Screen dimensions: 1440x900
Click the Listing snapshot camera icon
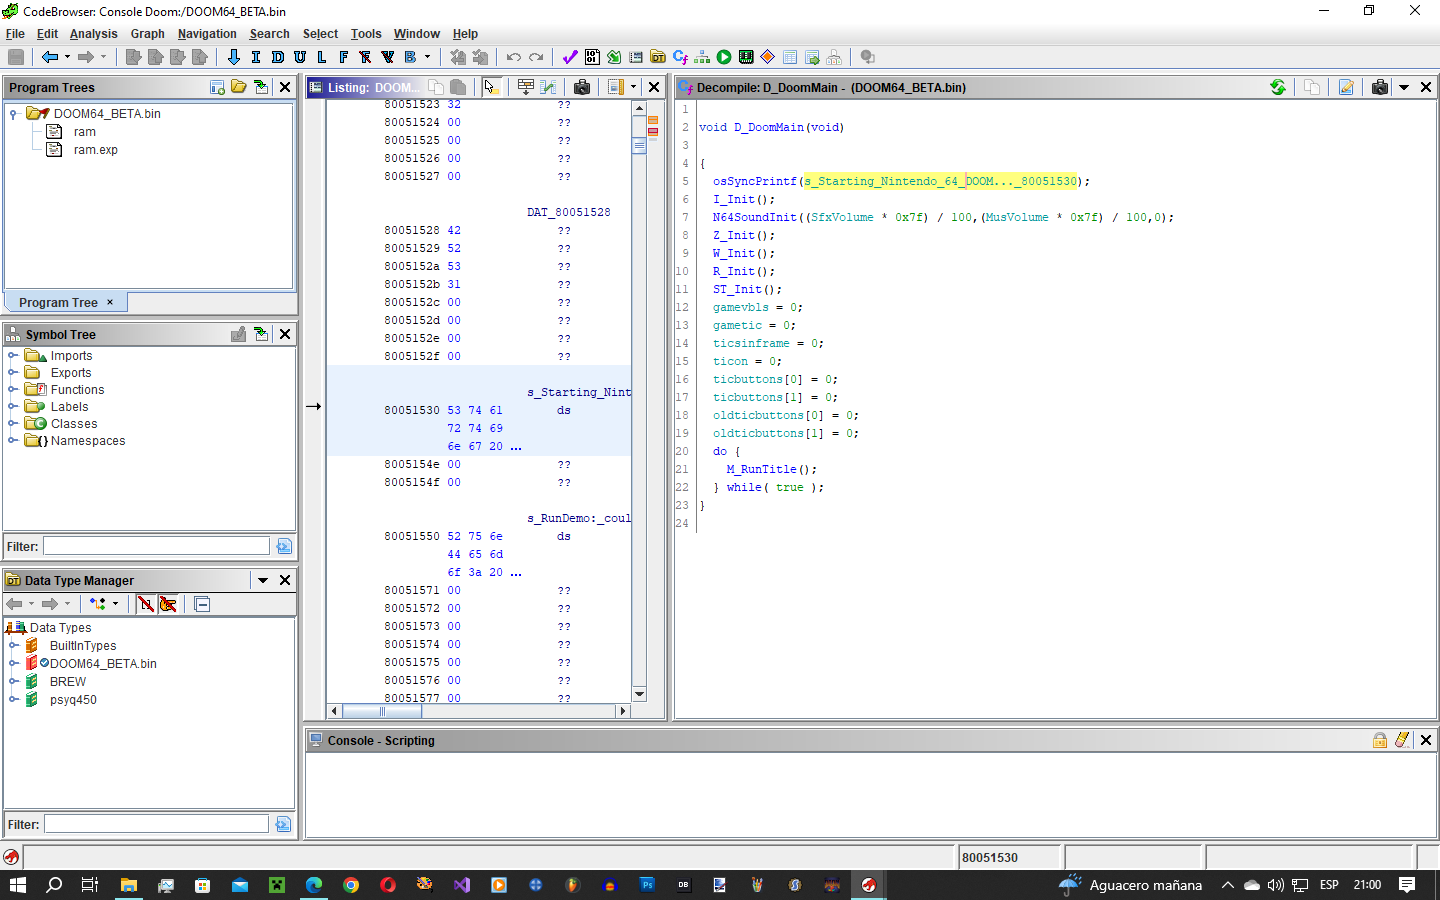coord(582,87)
